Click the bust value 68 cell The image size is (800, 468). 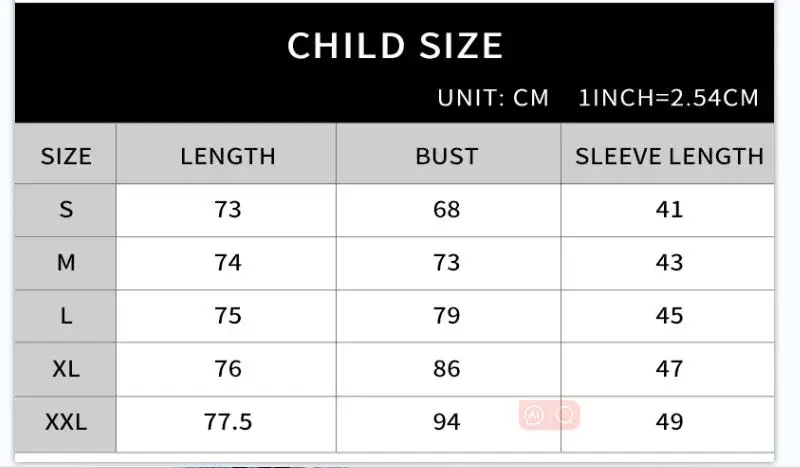point(448,210)
